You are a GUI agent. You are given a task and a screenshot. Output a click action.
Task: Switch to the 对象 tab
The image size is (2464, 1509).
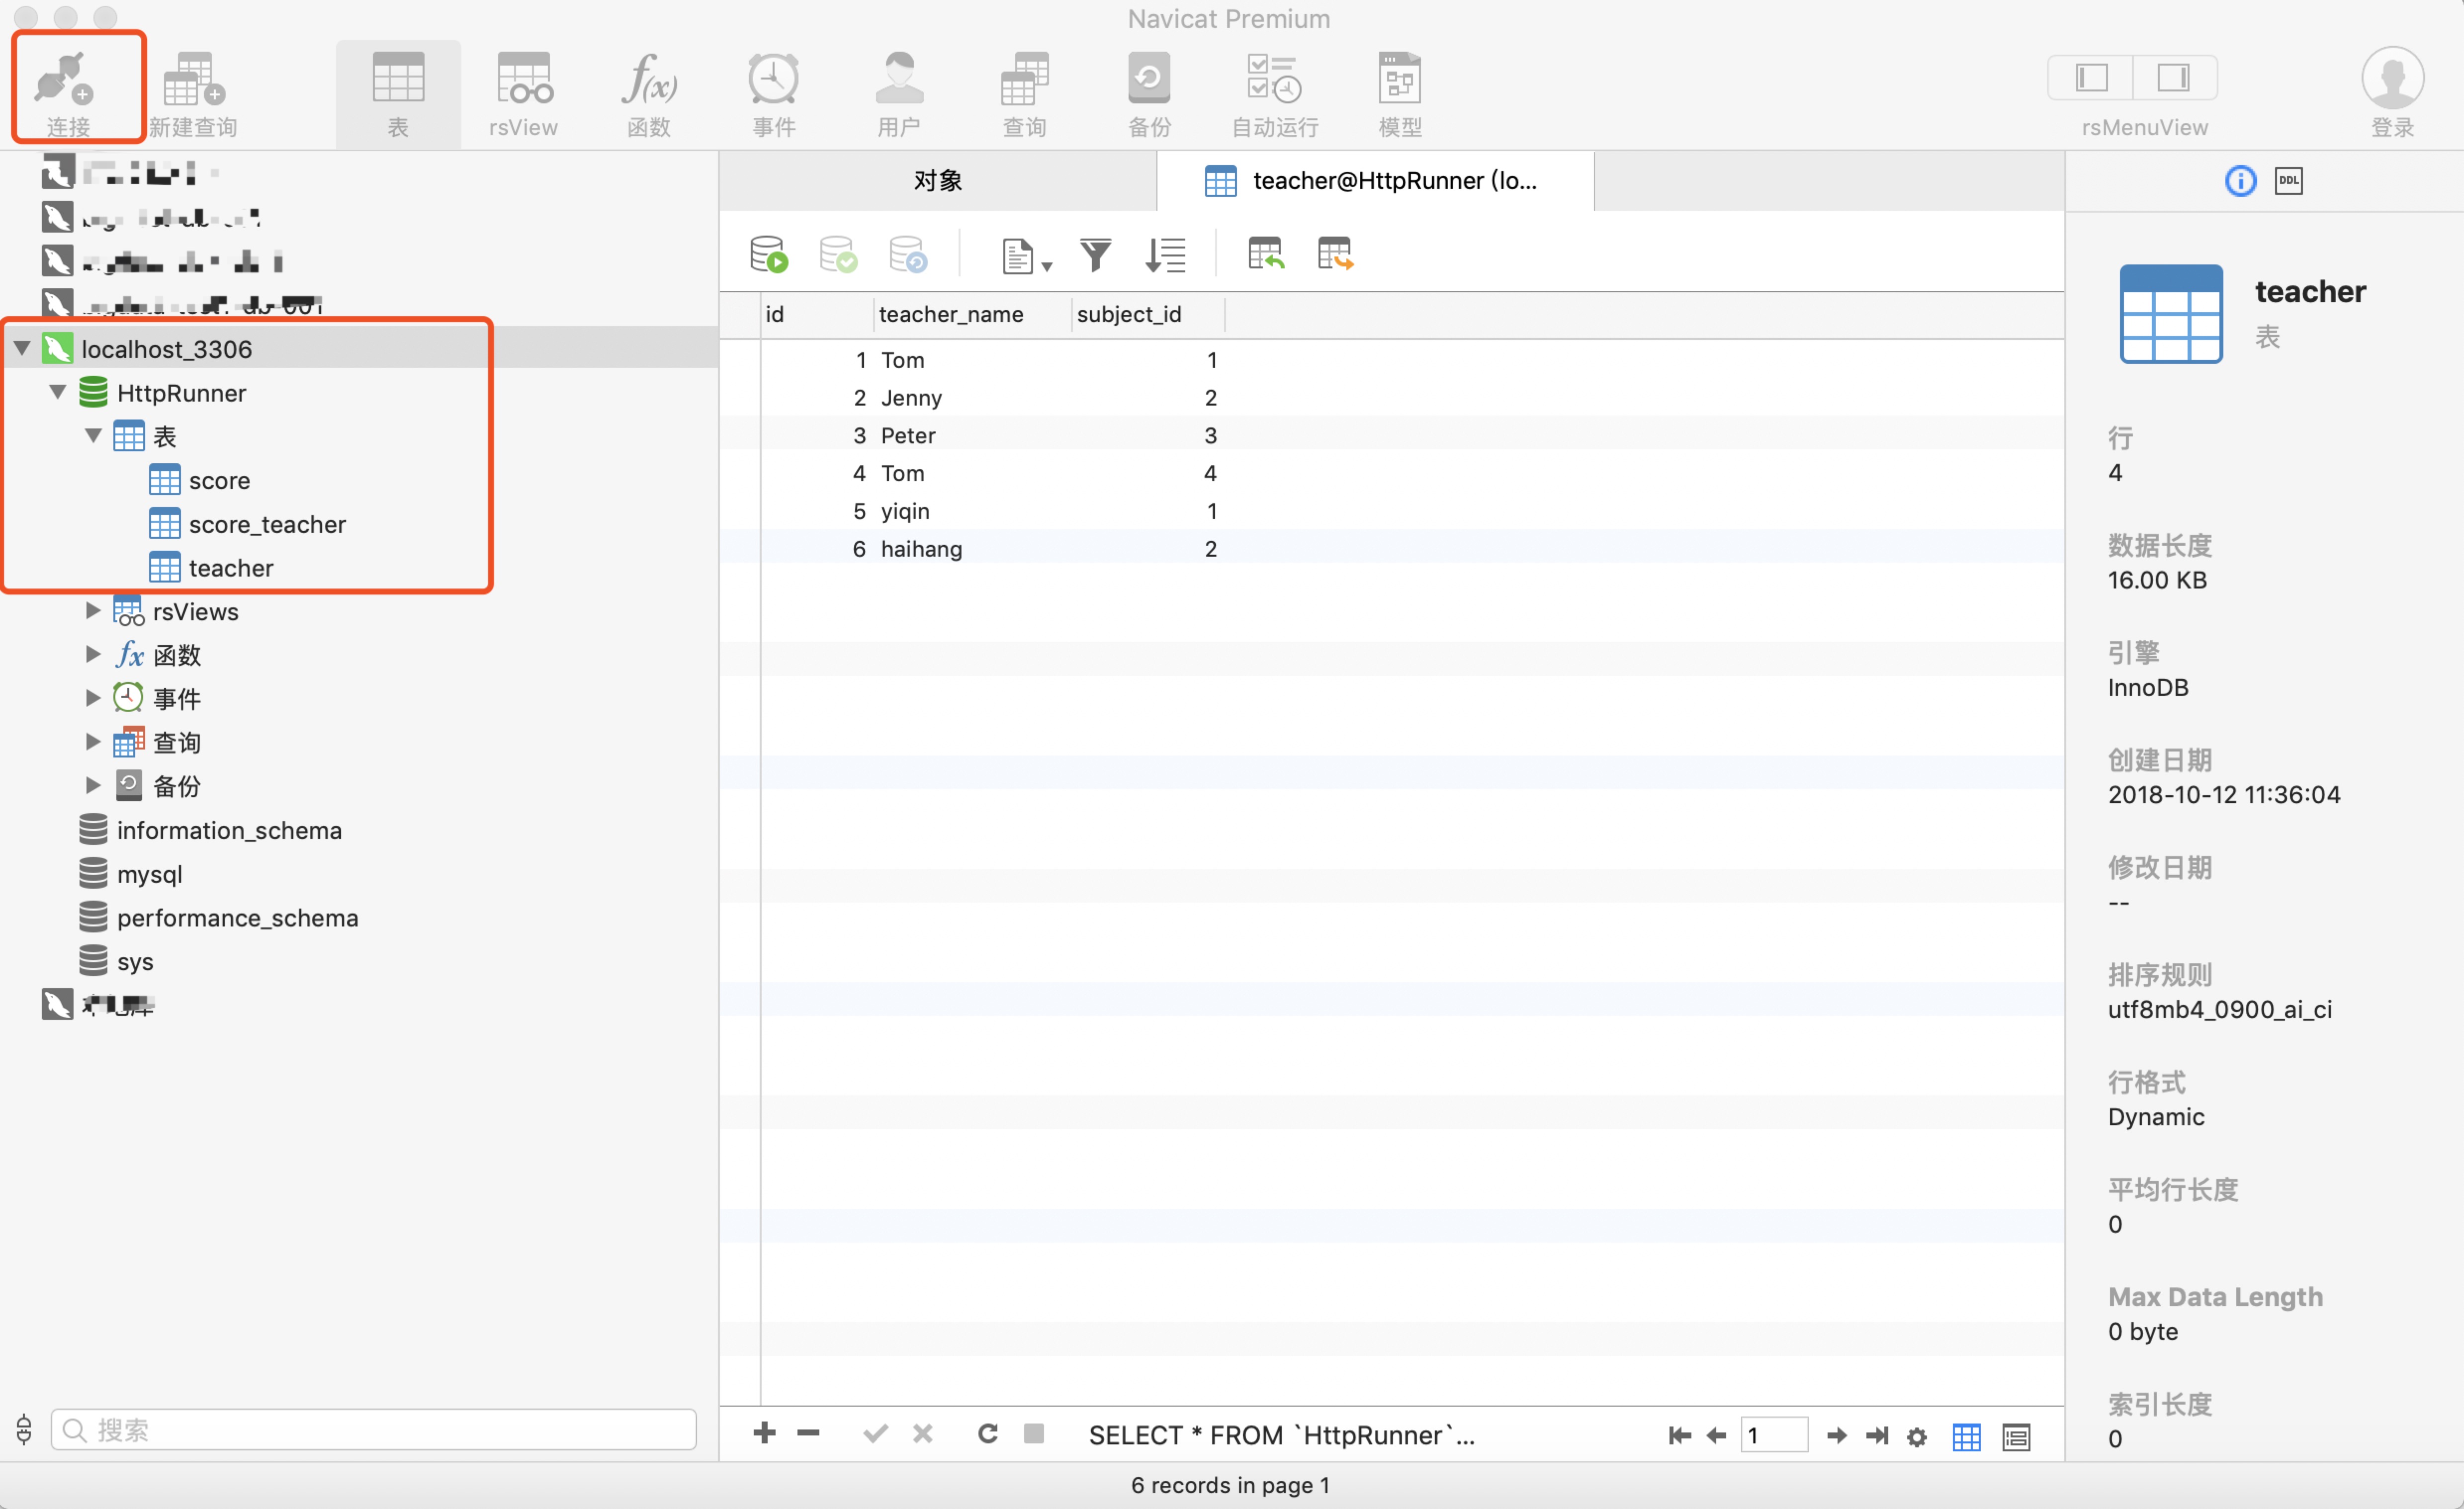click(x=937, y=181)
